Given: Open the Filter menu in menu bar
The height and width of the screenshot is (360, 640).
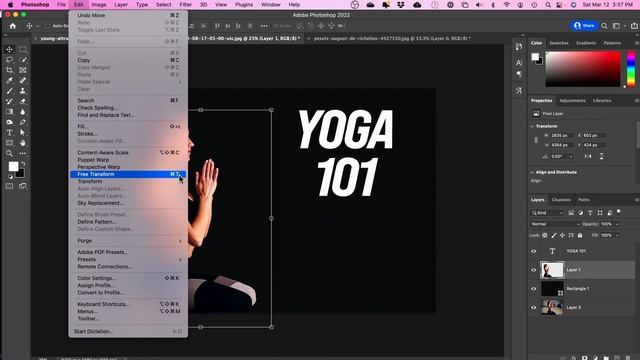Looking at the screenshot, I should coord(185,4).
